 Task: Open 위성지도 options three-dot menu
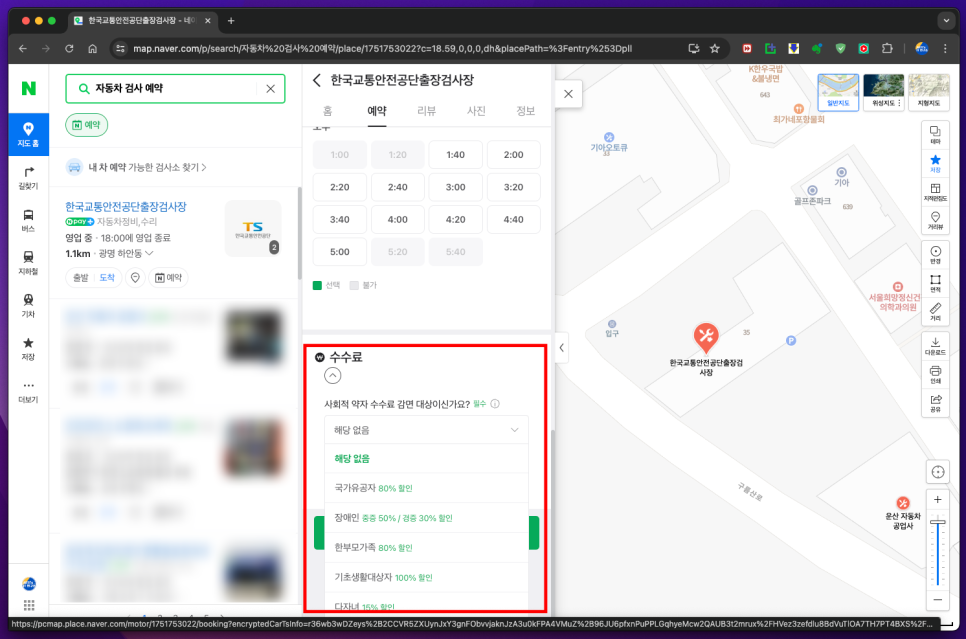coord(899,103)
